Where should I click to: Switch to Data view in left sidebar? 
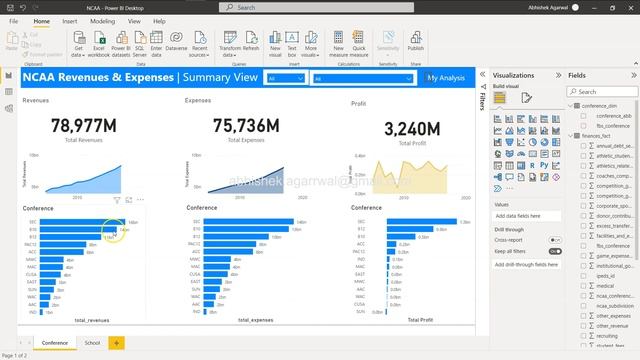pos(9,92)
